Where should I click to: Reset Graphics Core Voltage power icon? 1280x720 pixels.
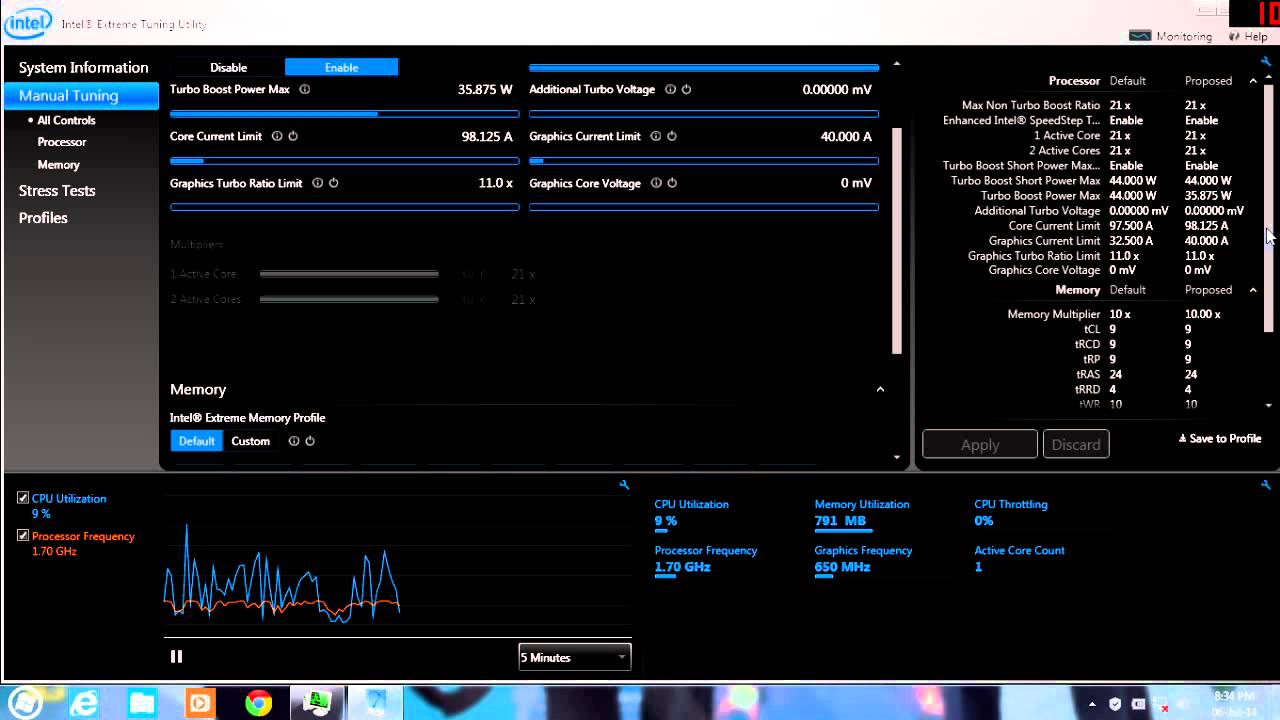(x=672, y=183)
